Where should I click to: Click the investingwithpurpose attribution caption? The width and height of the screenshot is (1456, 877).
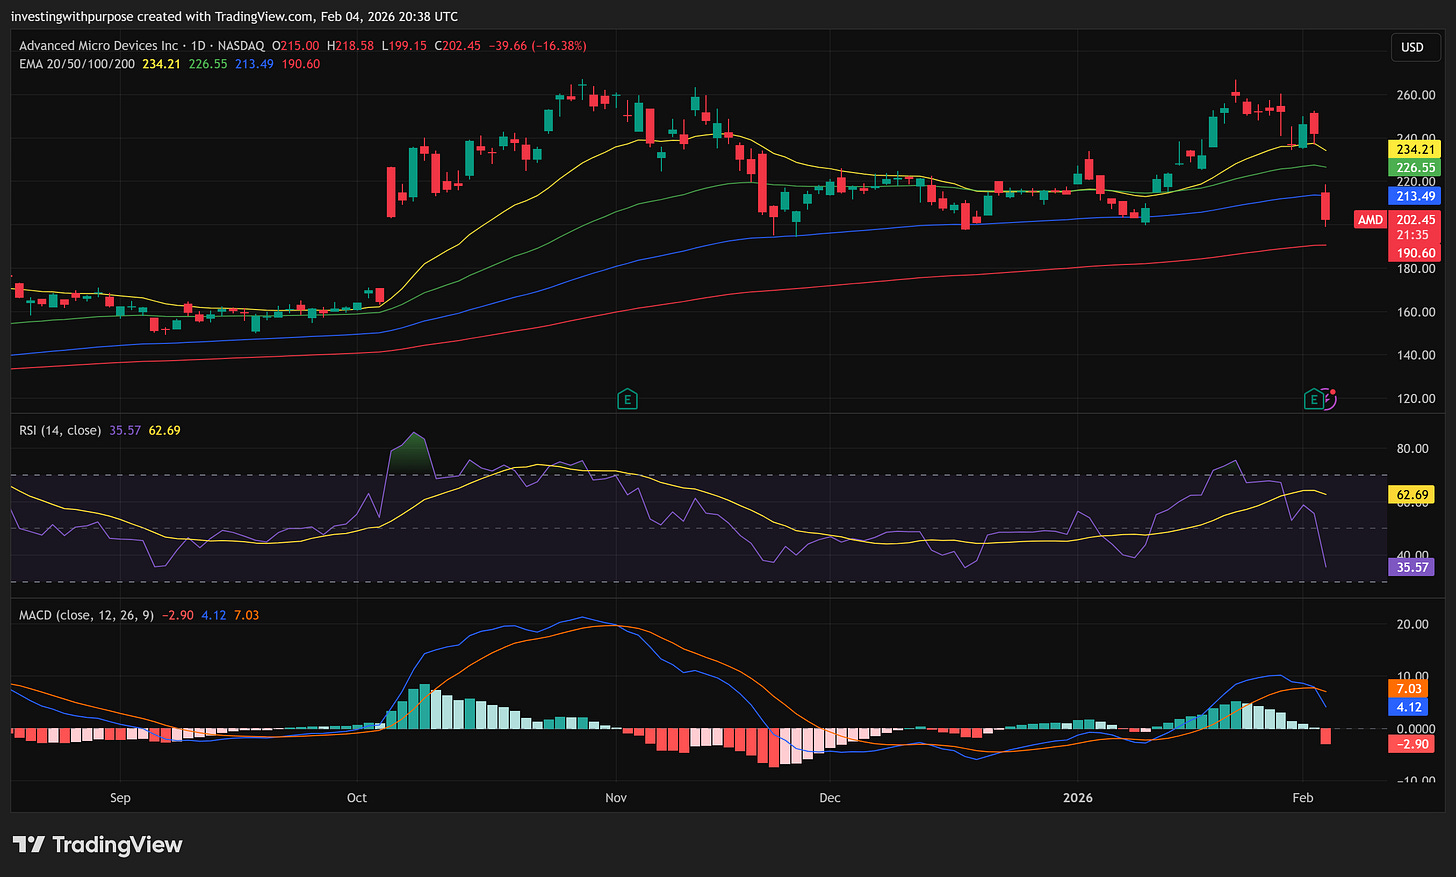[235, 16]
